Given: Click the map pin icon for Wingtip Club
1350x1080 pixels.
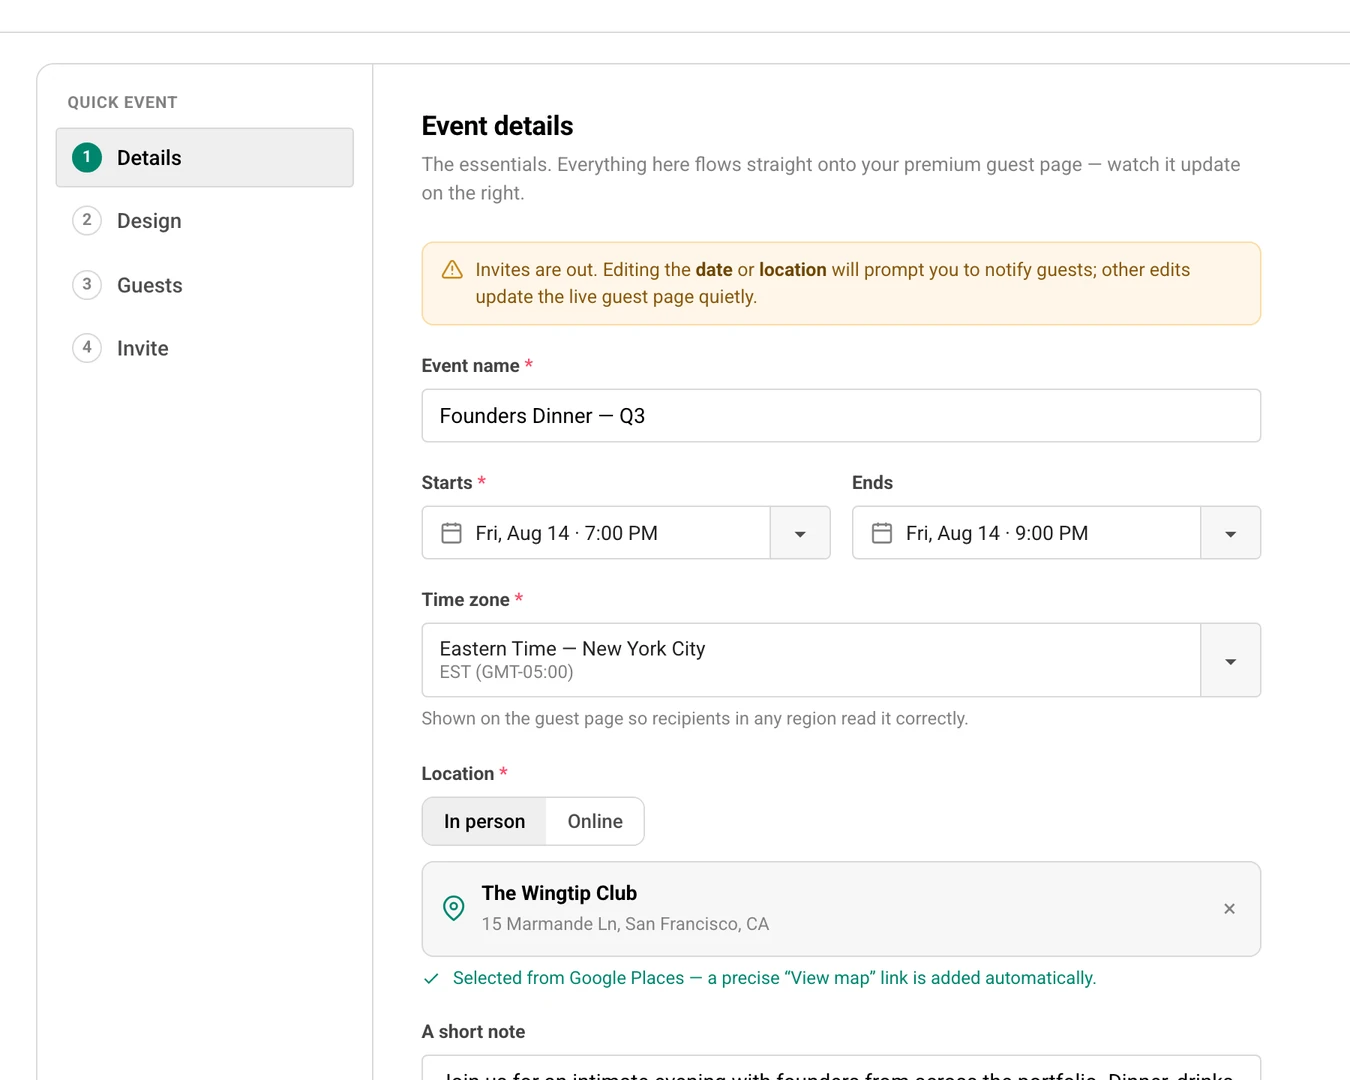Looking at the screenshot, I should tap(454, 908).
